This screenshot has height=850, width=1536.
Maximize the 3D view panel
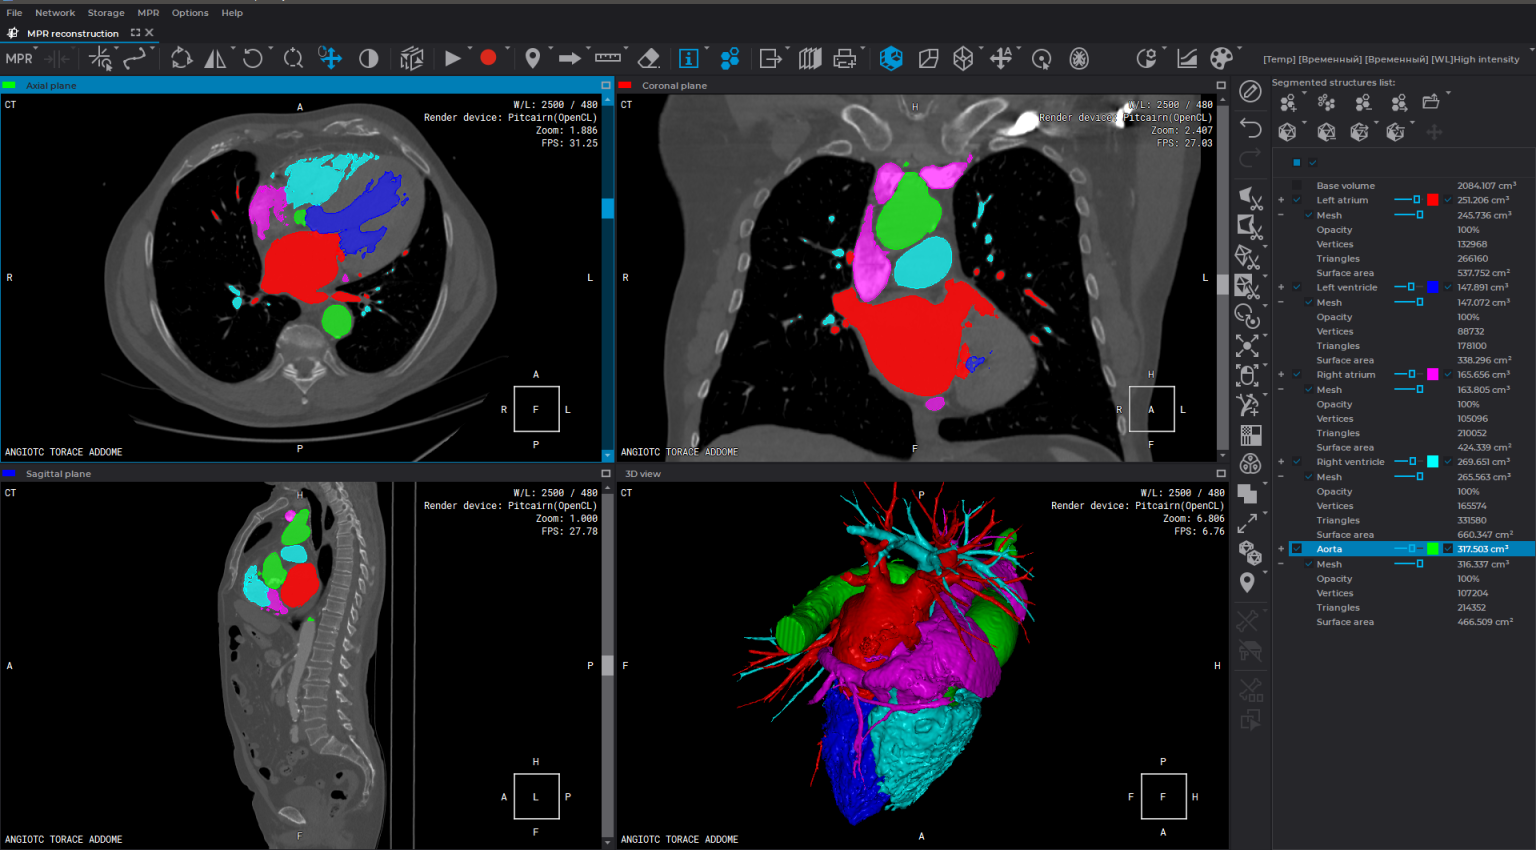1221,473
